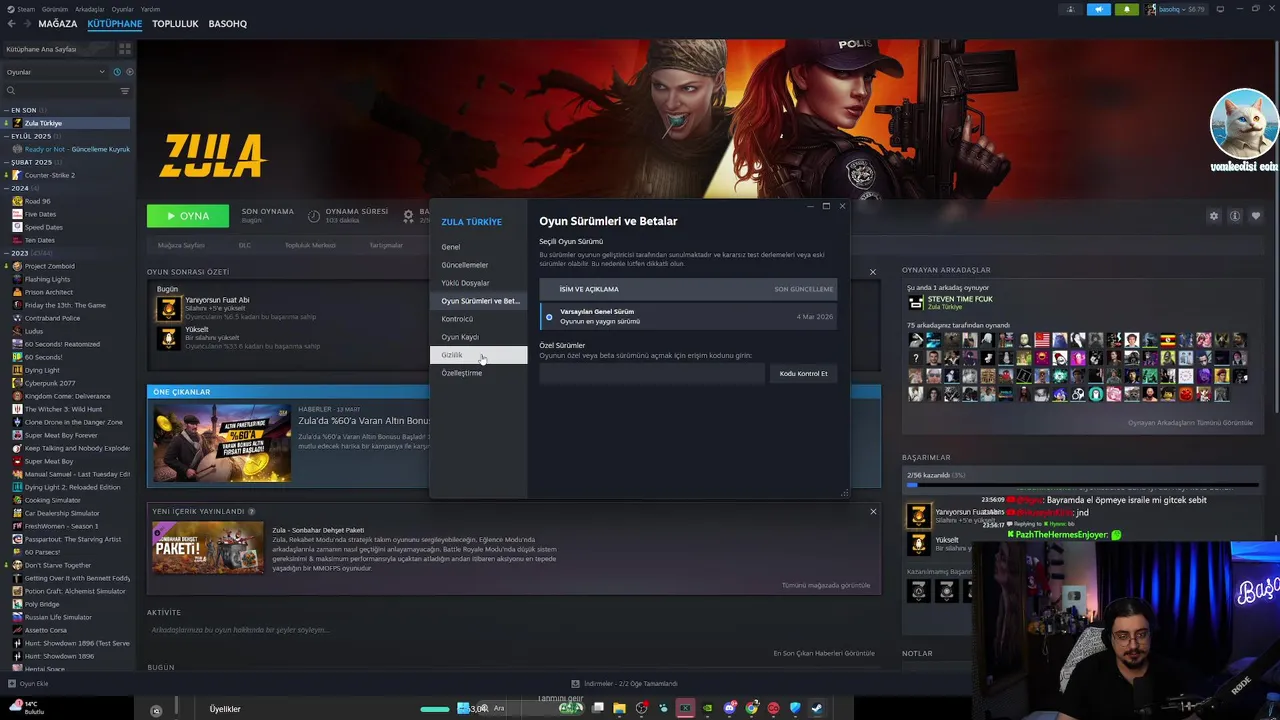Open the announcements megaphone button
Viewport: 1280px width, 720px height.
coord(1099,9)
